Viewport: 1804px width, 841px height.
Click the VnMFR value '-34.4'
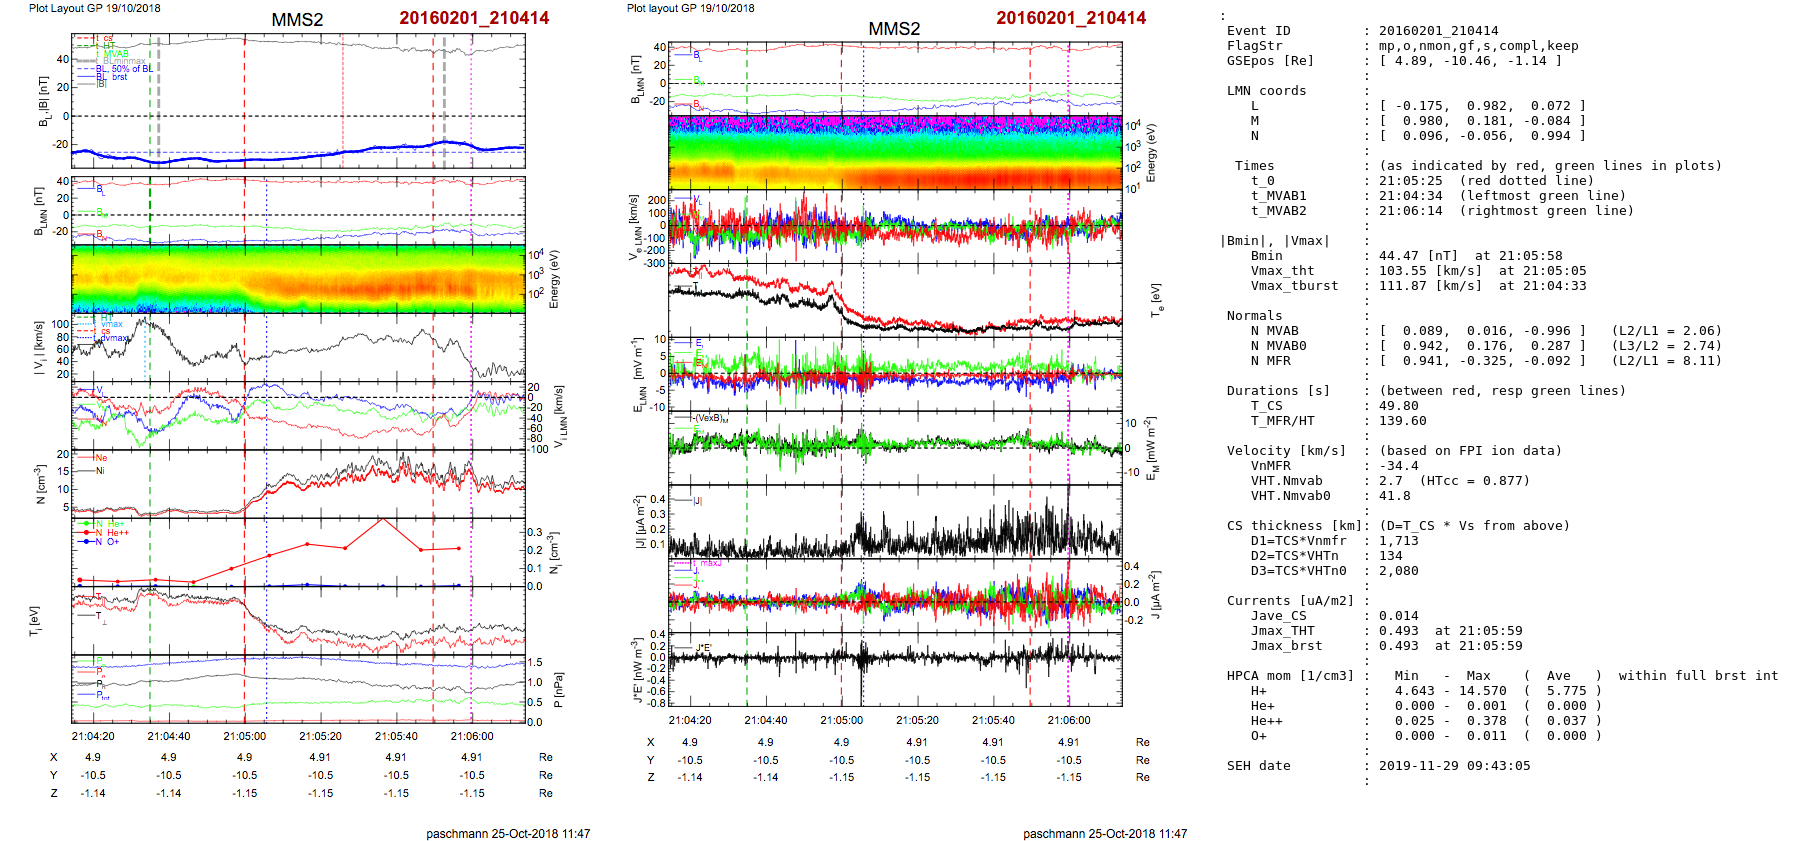[1398, 466]
